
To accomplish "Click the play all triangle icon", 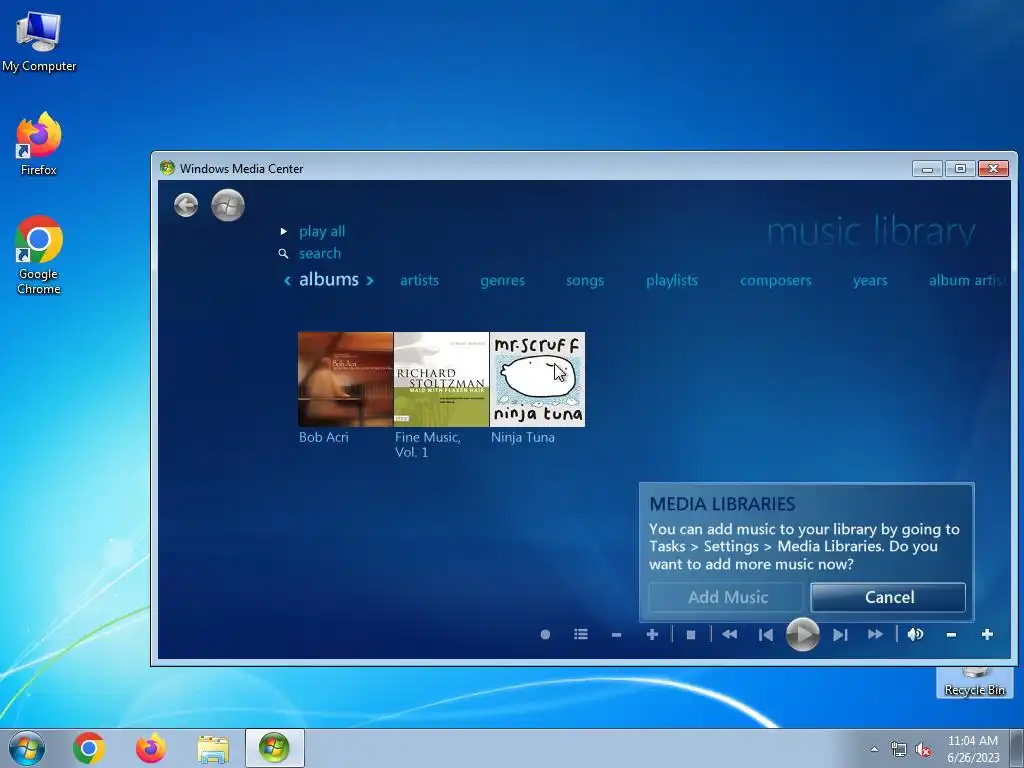I will [283, 231].
